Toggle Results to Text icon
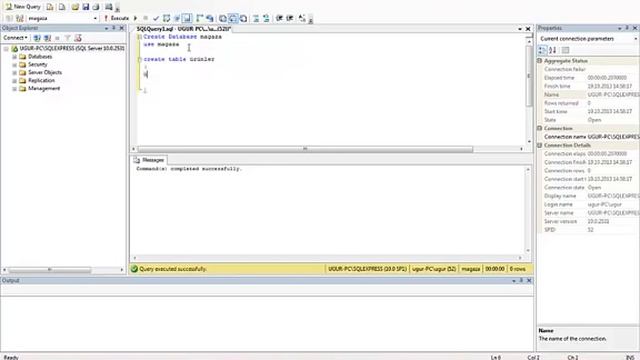This screenshot has width=640, height=360. click(x=223, y=18)
